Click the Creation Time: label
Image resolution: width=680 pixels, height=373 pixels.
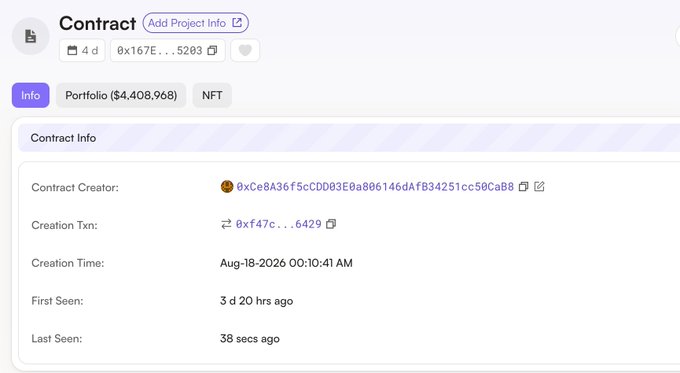pyautogui.click(x=68, y=263)
